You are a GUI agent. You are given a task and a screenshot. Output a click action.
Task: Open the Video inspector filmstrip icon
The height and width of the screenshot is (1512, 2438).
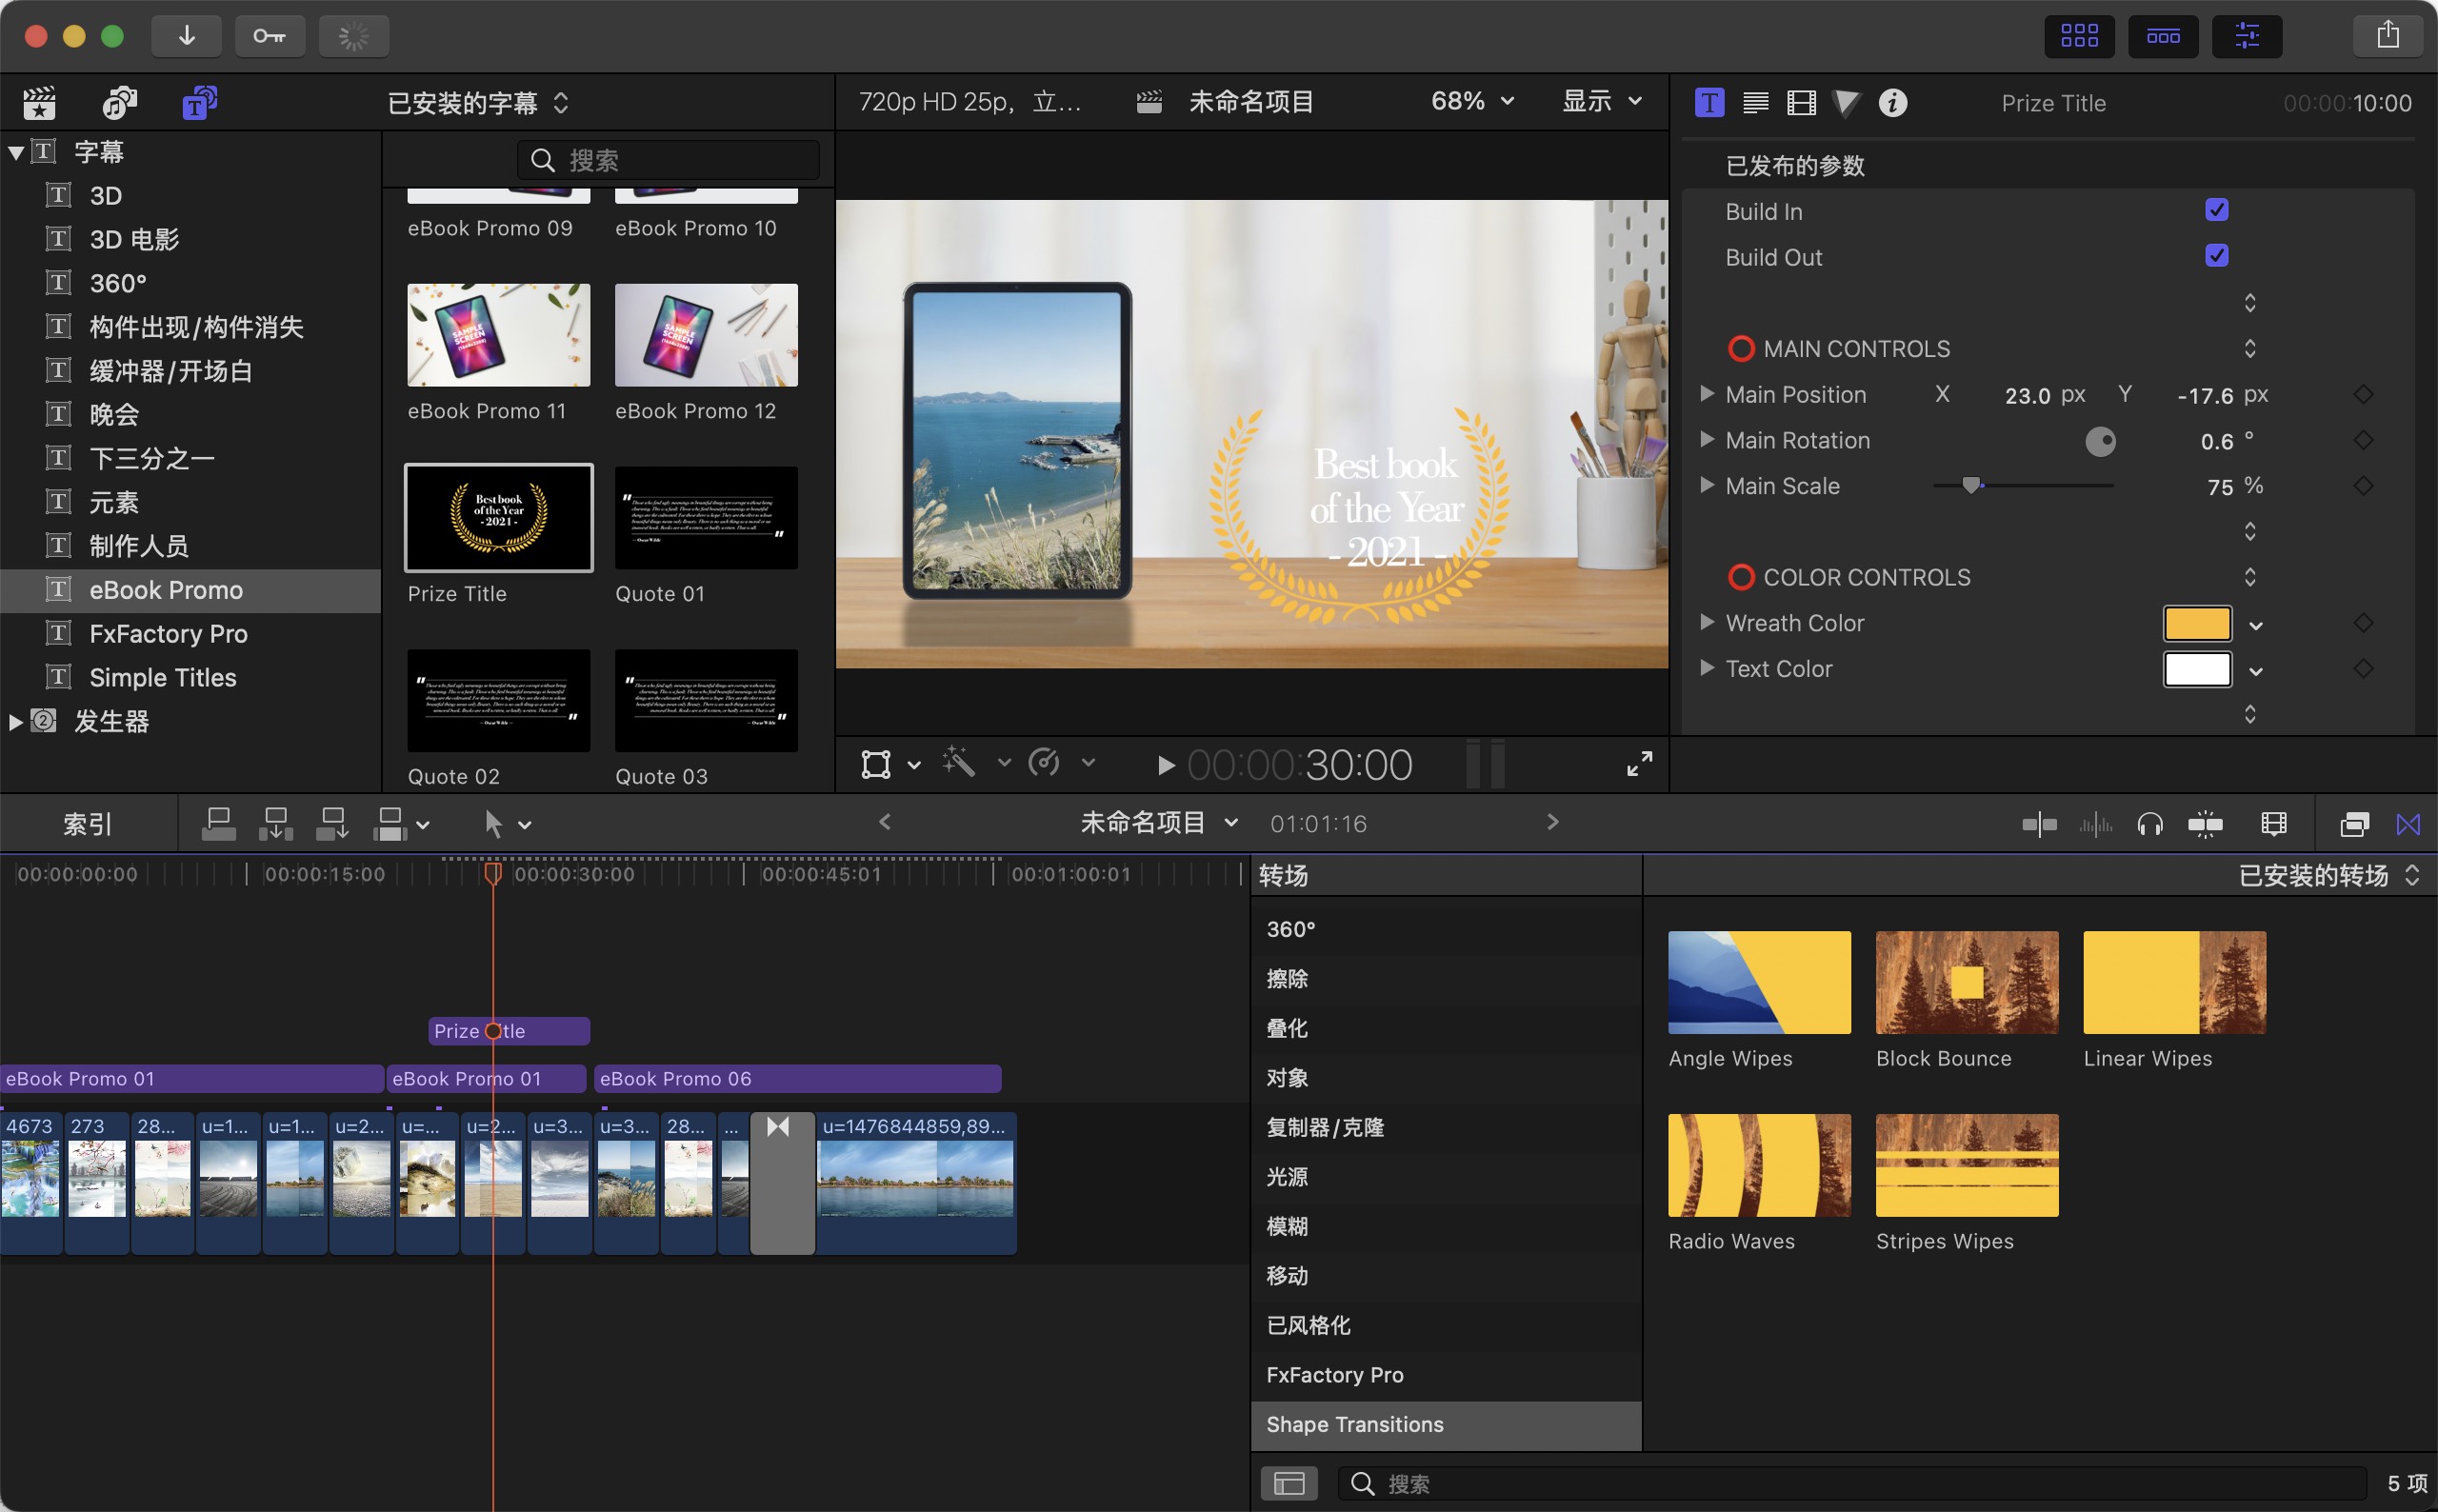pyautogui.click(x=1801, y=102)
